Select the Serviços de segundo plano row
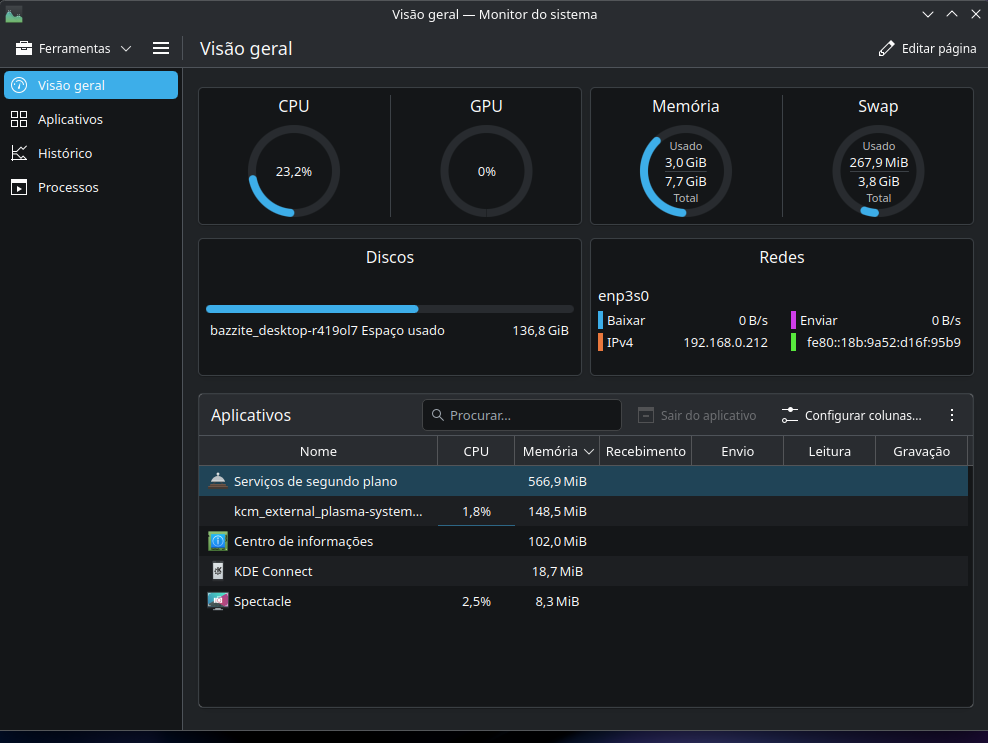 (x=583, y=481)
